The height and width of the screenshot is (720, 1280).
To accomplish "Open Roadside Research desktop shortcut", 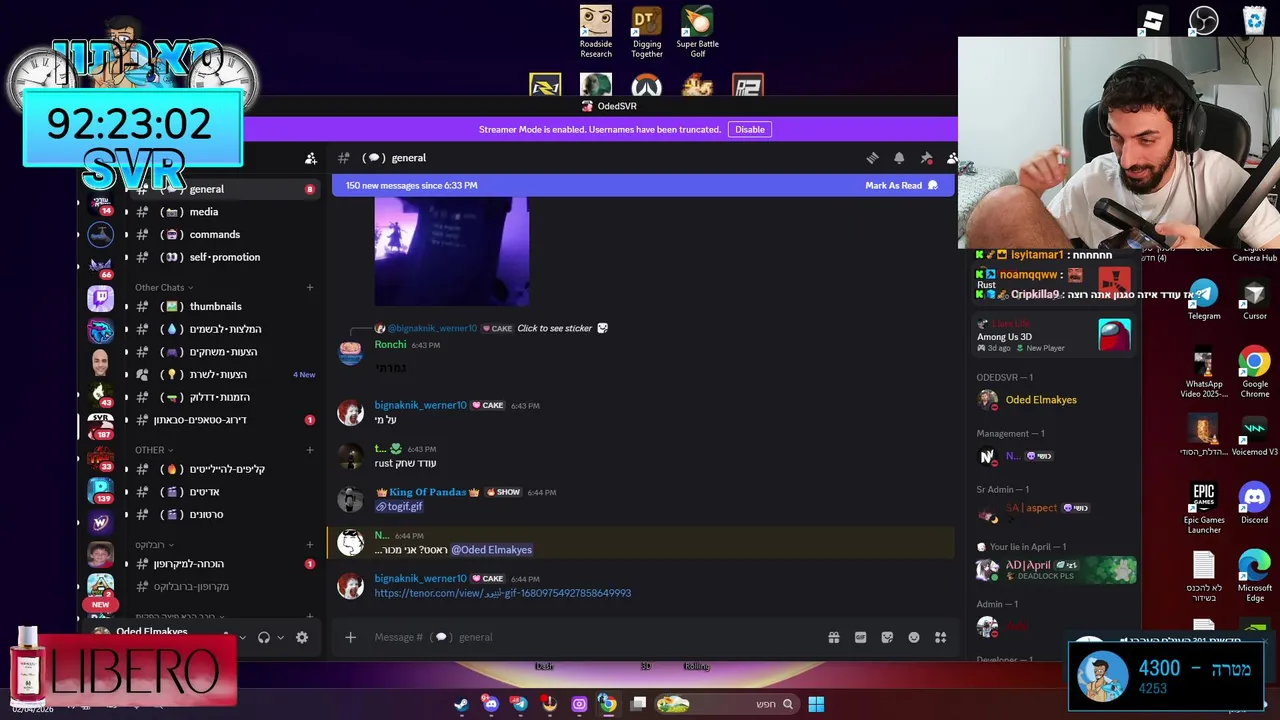I will click(596, 32).
